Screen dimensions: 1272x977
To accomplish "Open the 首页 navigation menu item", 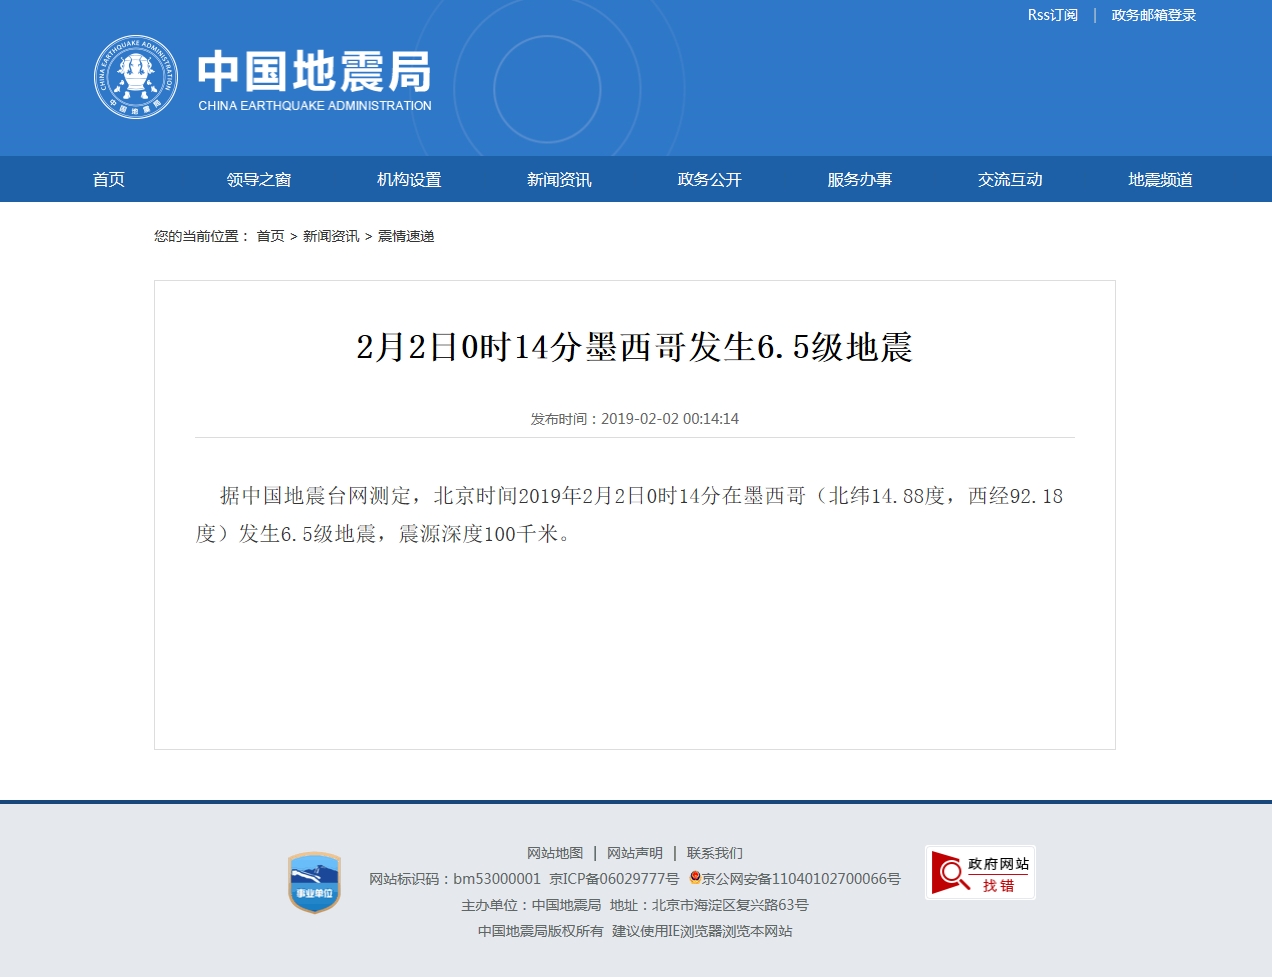I will pyautogui.click(x=109, y=179).
